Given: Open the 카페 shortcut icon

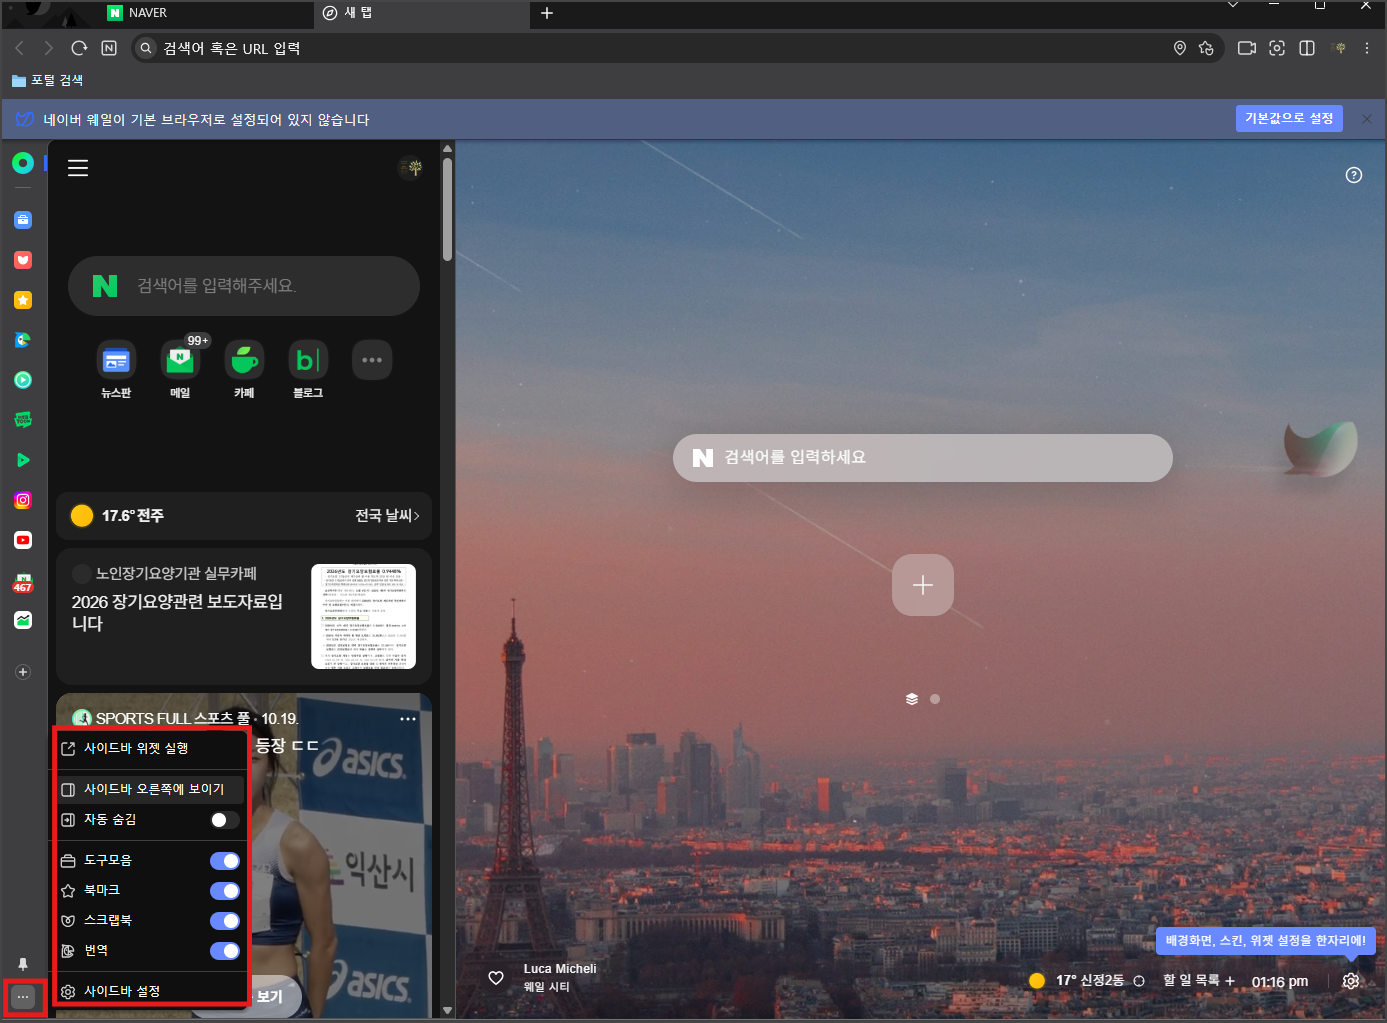Looking at the screenshot, I should coord(244,361).
